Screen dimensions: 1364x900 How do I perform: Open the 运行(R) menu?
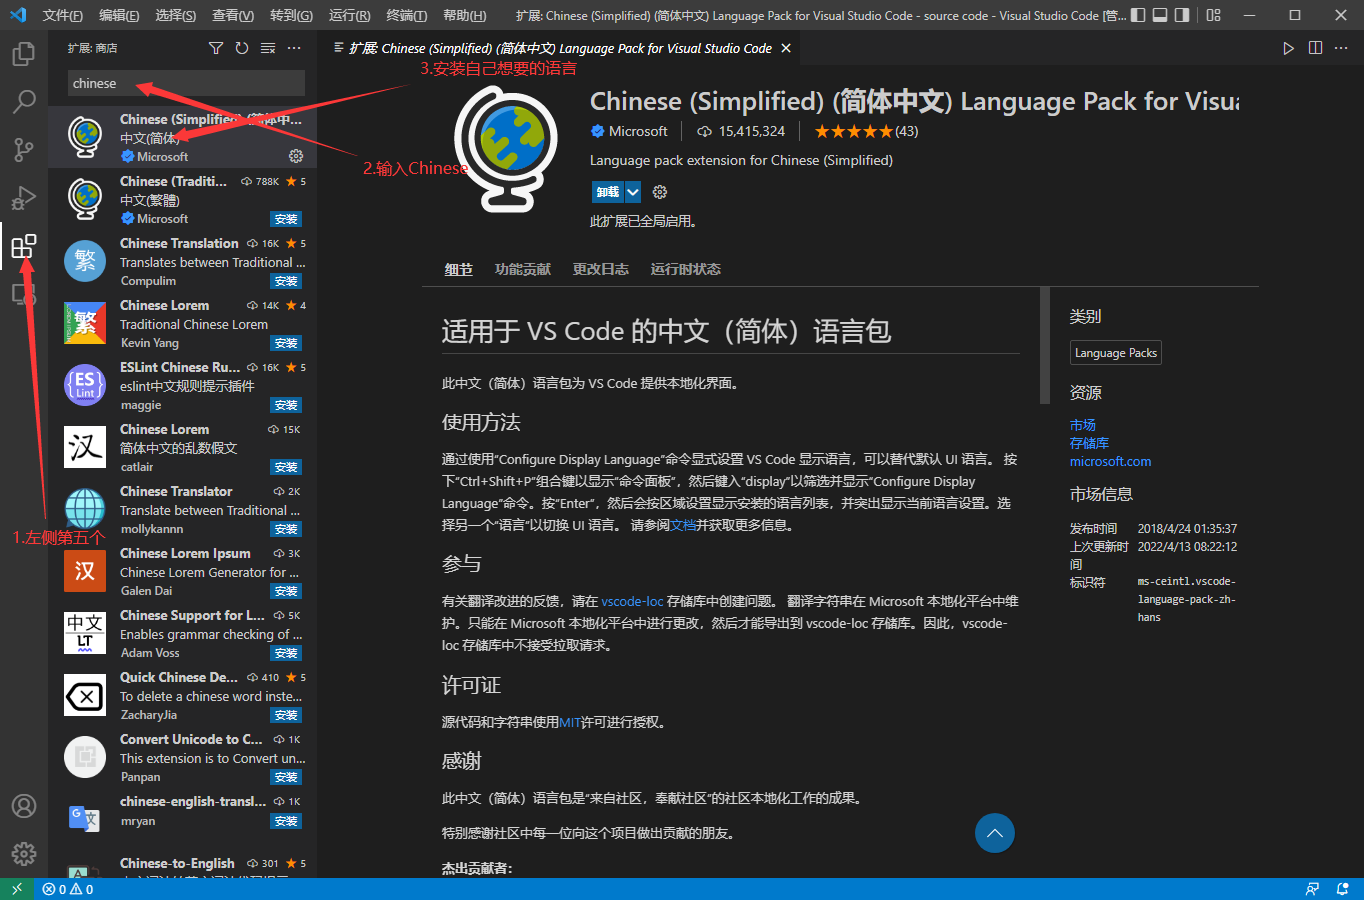click(x=349, y=15)
